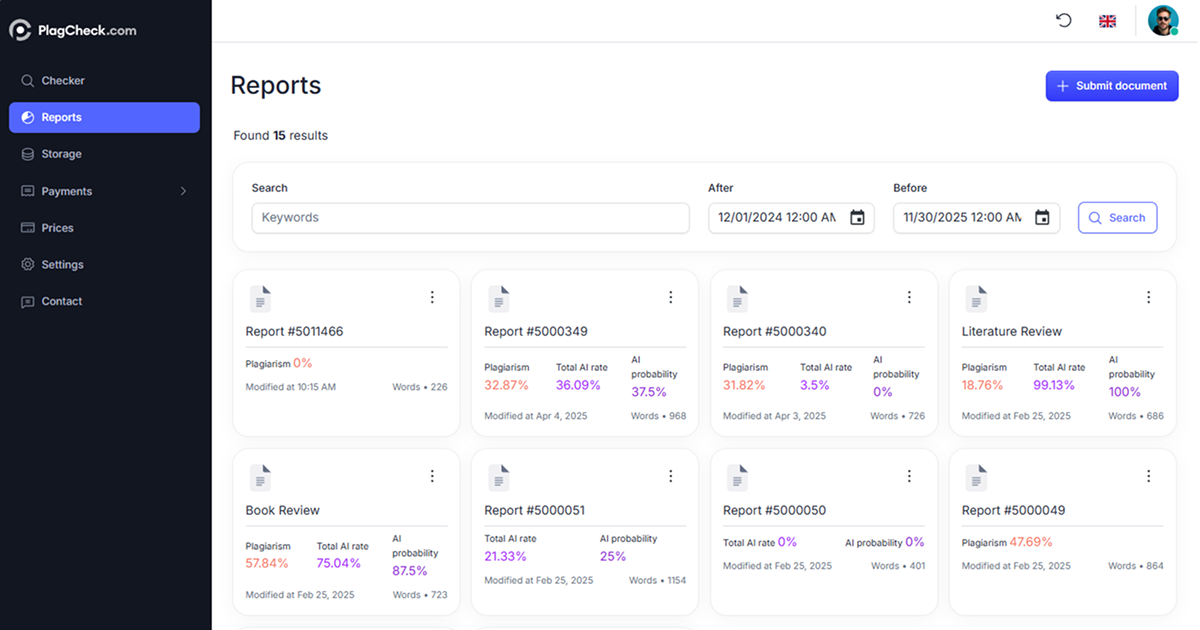Image resolution: width=1200 pixels, height=630 pixels.
Task: Open the Storage section
Action: [x=63, y=153]
